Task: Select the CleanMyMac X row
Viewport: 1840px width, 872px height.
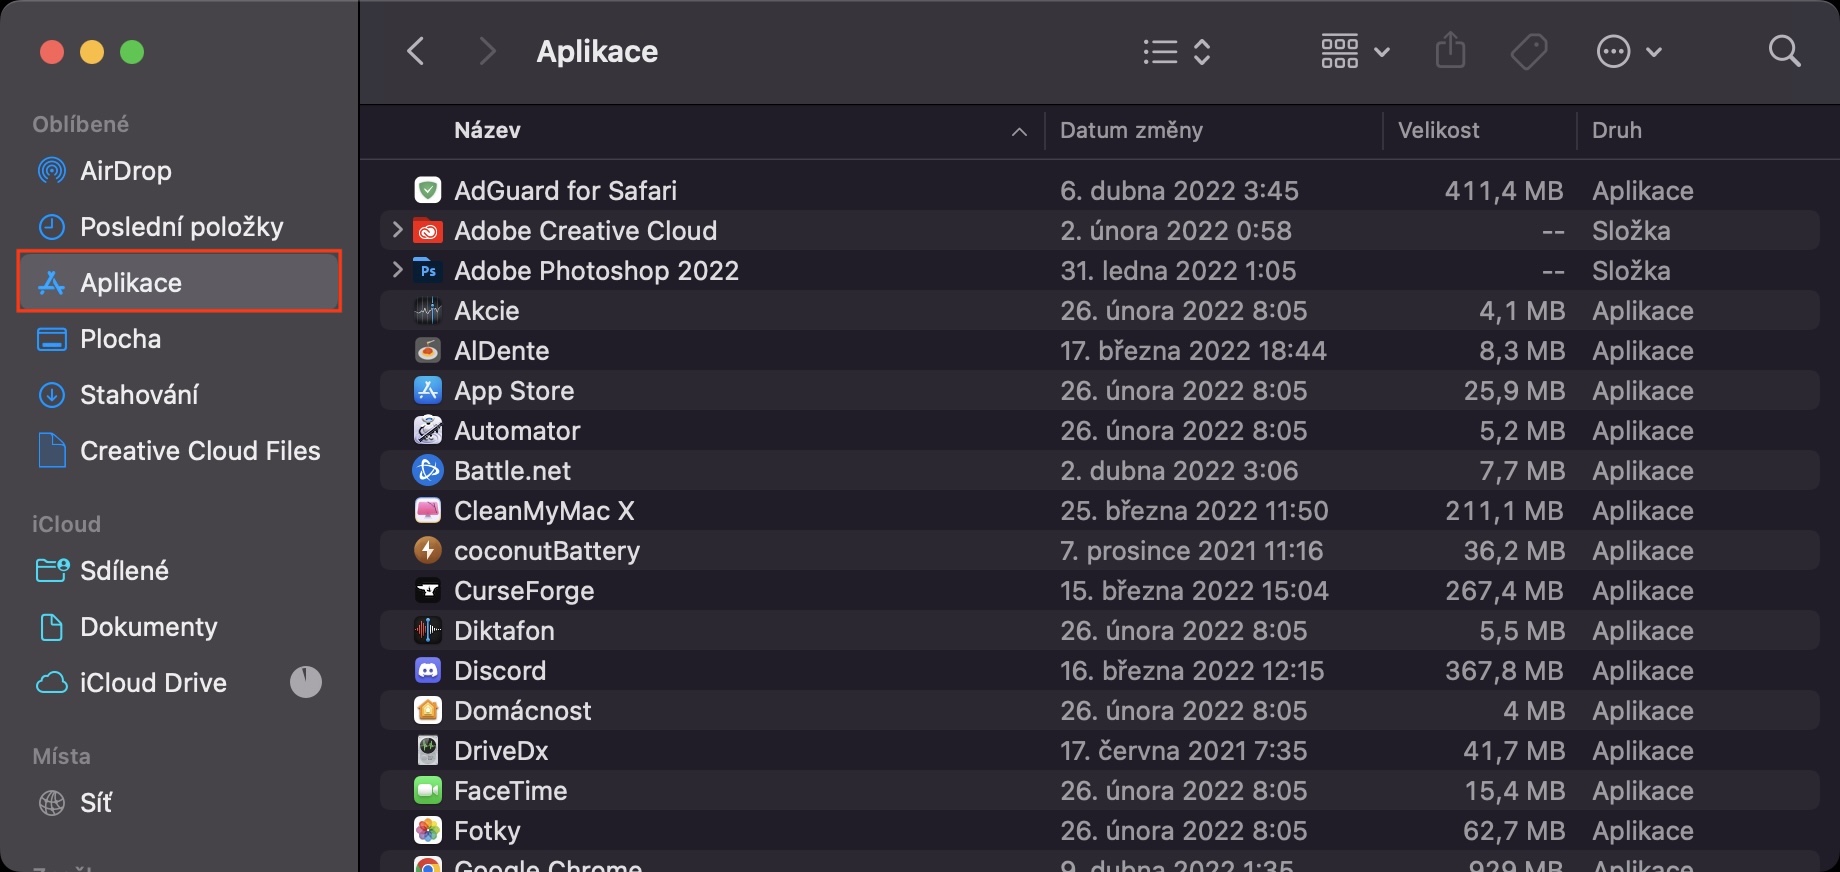Action: coord(544,511)
